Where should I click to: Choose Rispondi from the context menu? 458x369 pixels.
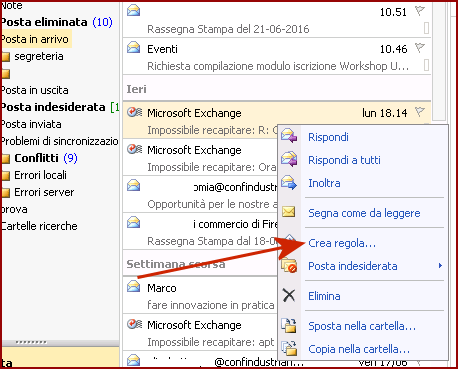328,137
